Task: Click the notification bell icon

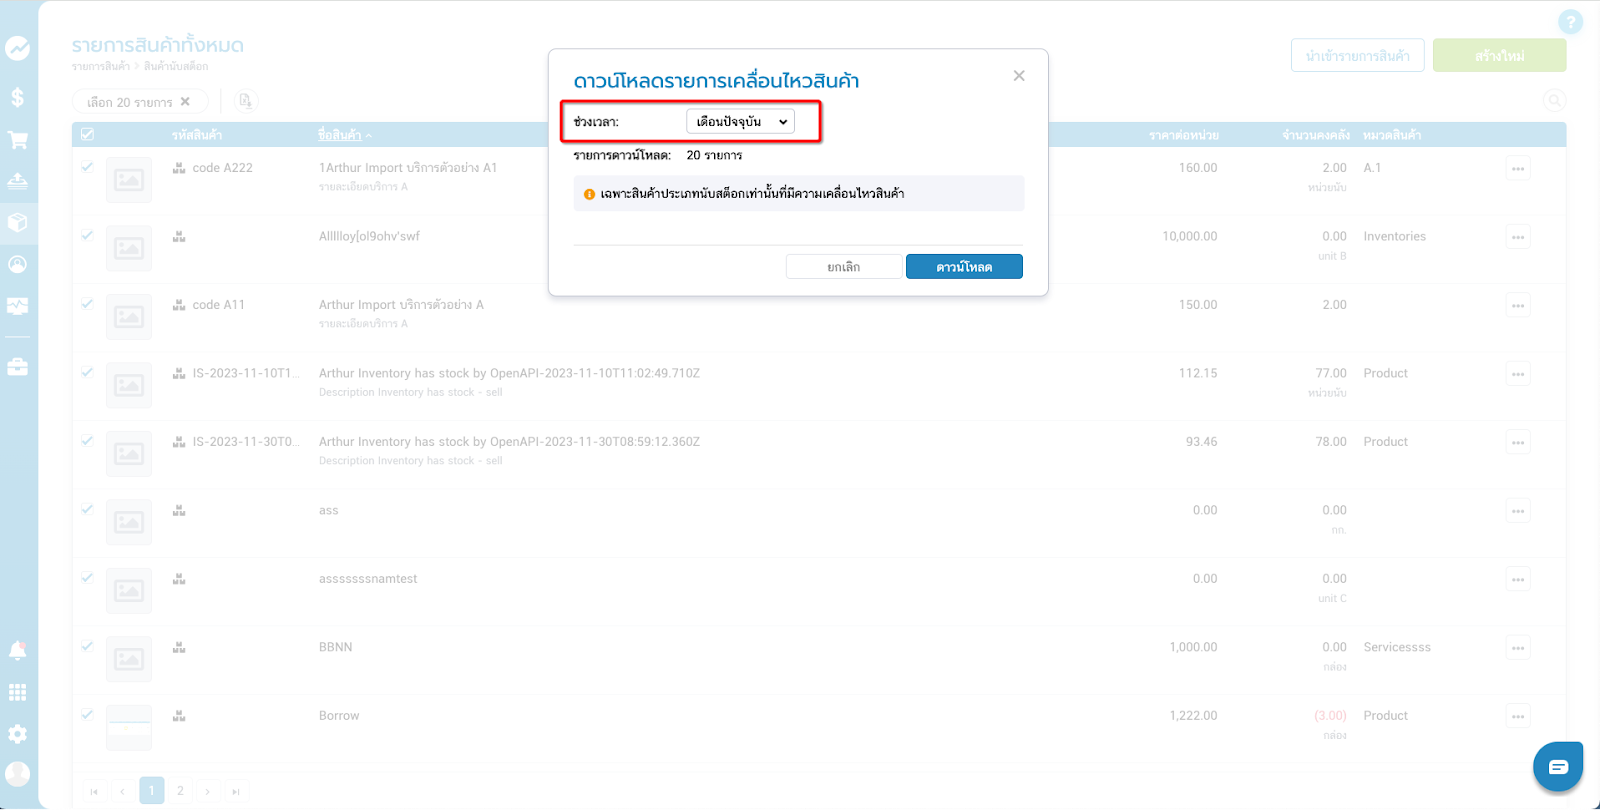Action: [18, 651]
